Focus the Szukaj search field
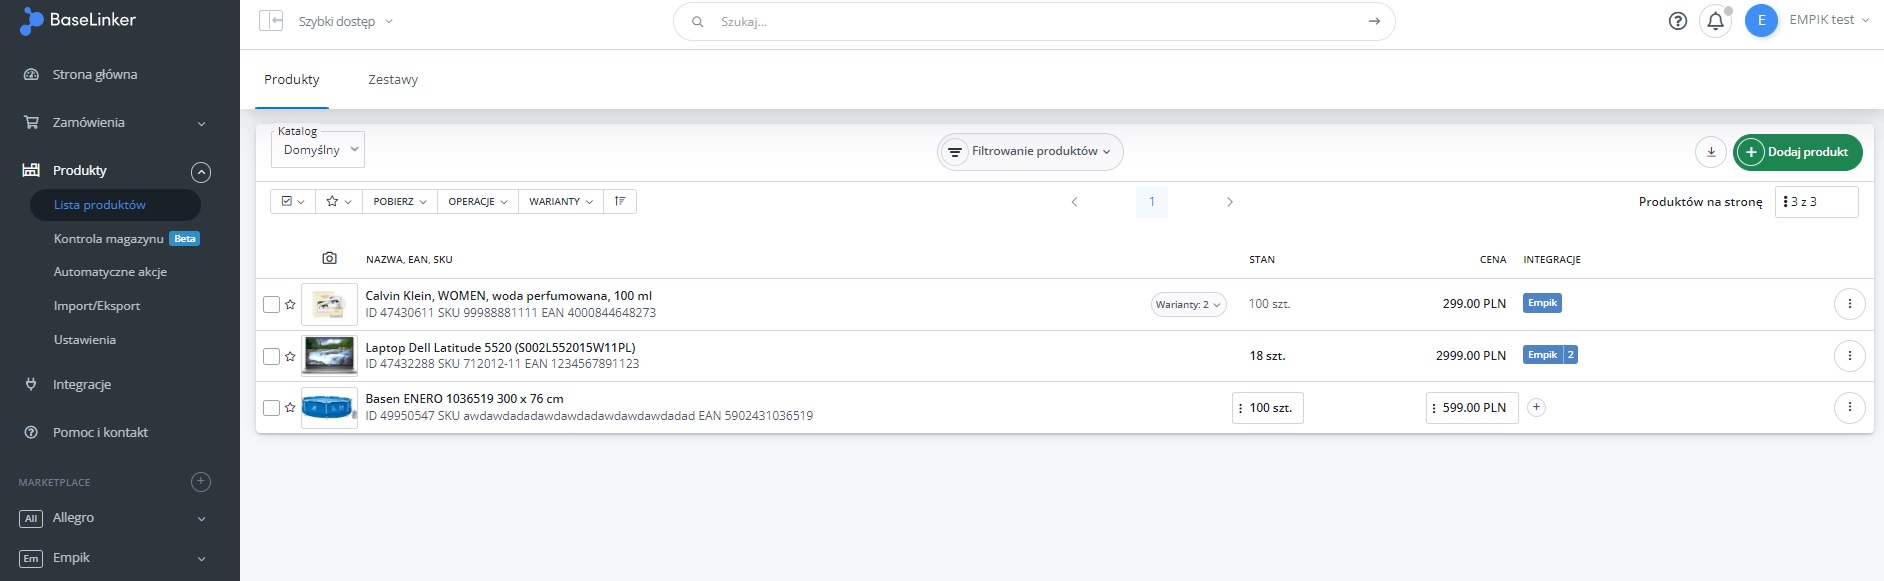The height and width of the screenshot is (581, 1884). [1030, 21]
